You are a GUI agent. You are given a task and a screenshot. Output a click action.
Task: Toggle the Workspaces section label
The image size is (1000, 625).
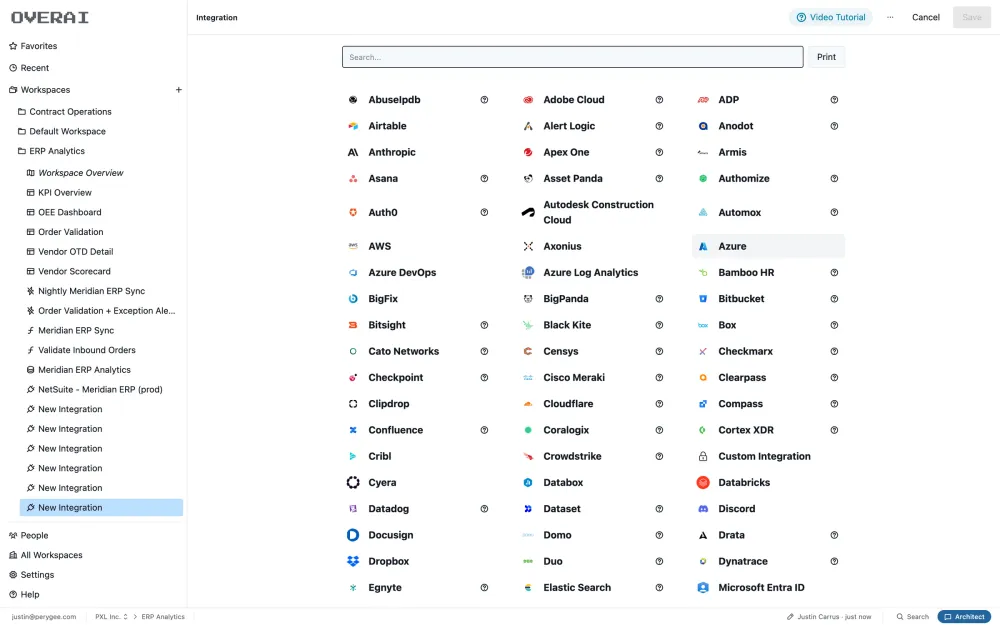45,90
